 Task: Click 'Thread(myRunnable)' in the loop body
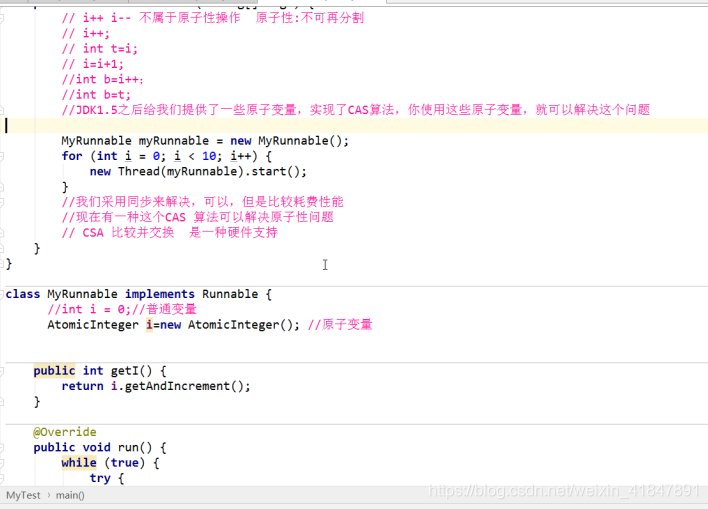(x=181, y=172)
